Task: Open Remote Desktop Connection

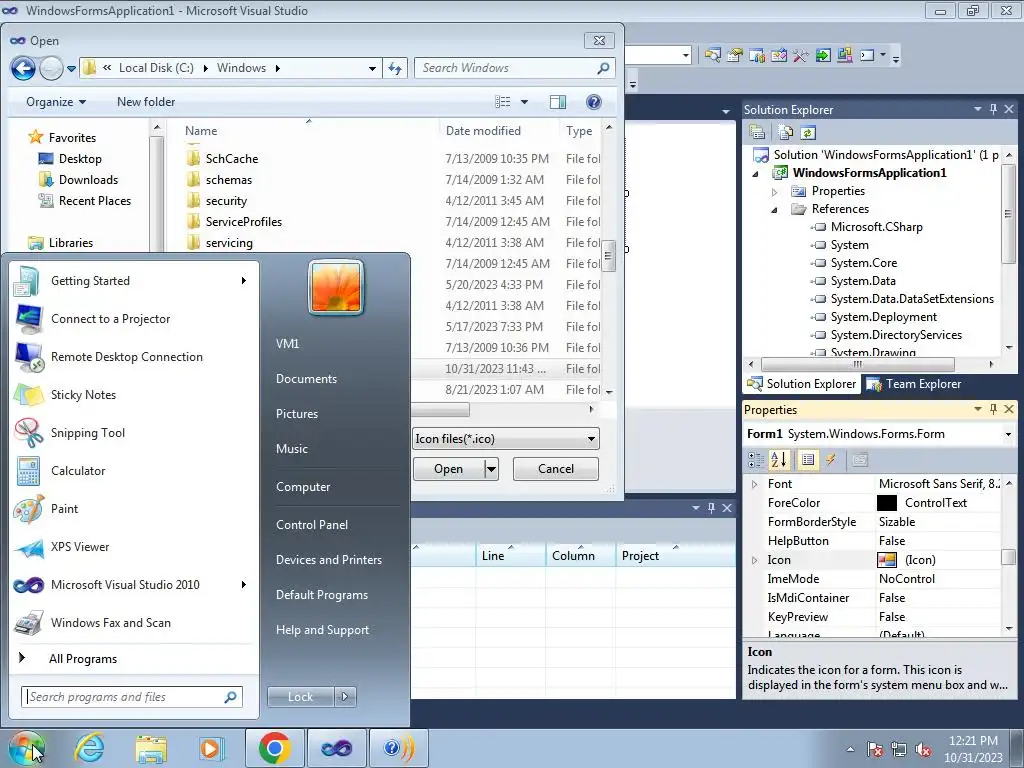Action: point(131,357)
